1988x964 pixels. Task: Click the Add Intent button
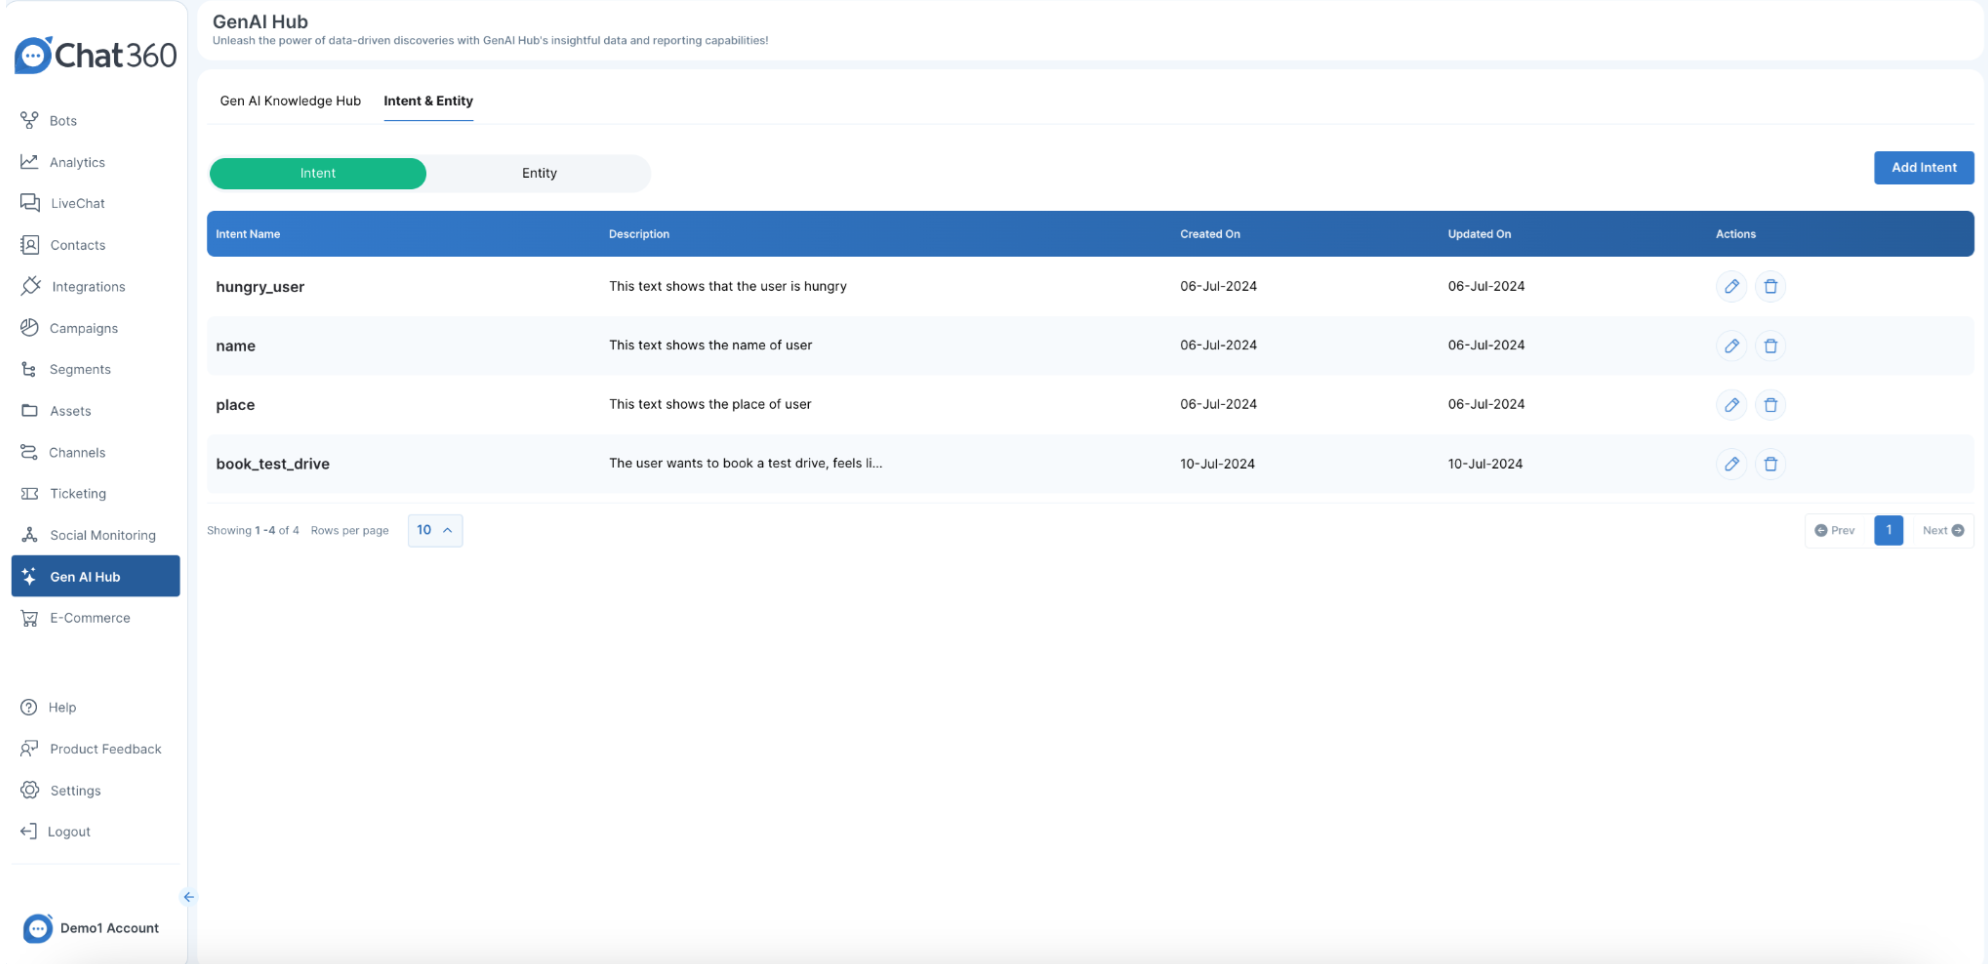point(1923,167)
